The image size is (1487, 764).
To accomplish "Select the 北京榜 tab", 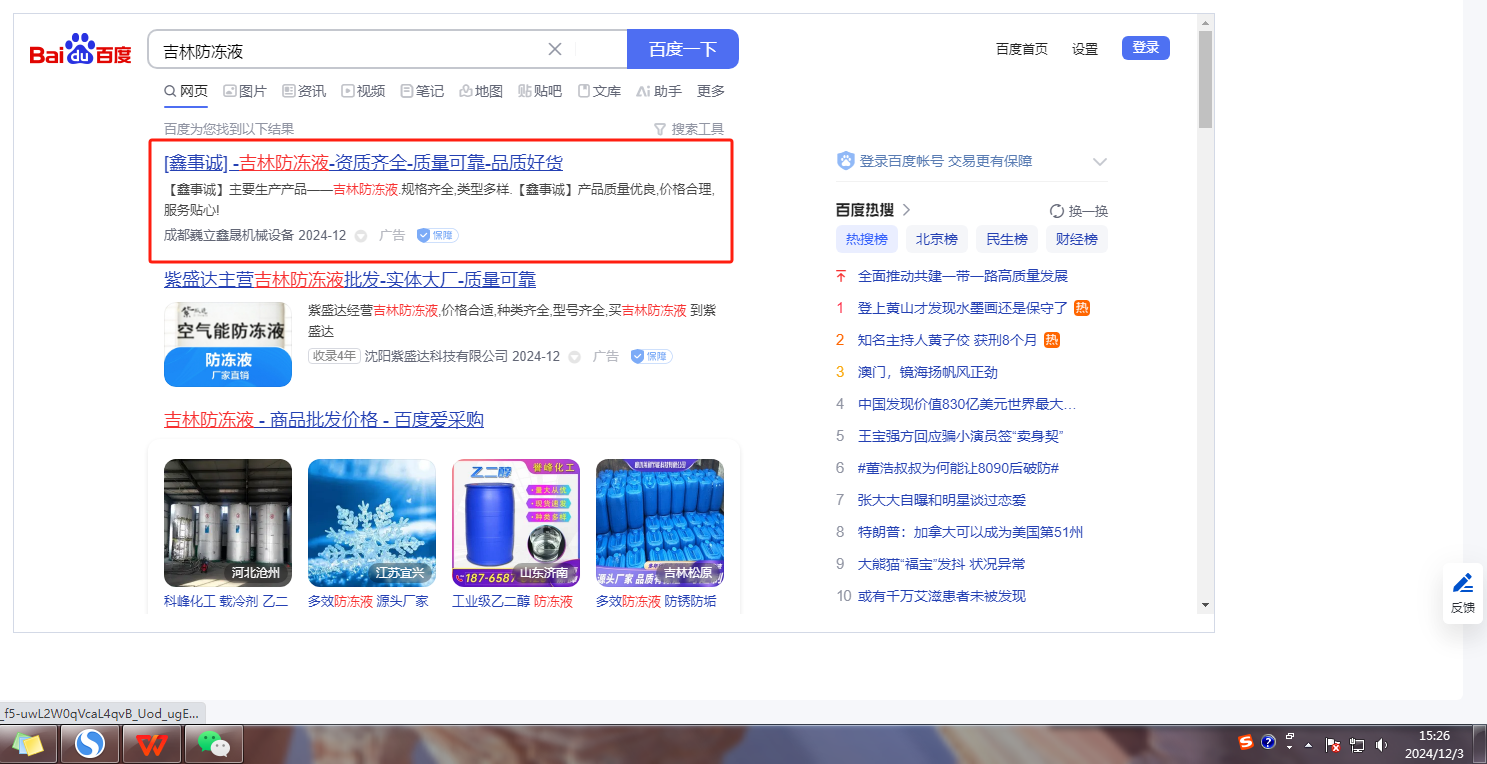I will pyautogui.click(x=937, y=239).
